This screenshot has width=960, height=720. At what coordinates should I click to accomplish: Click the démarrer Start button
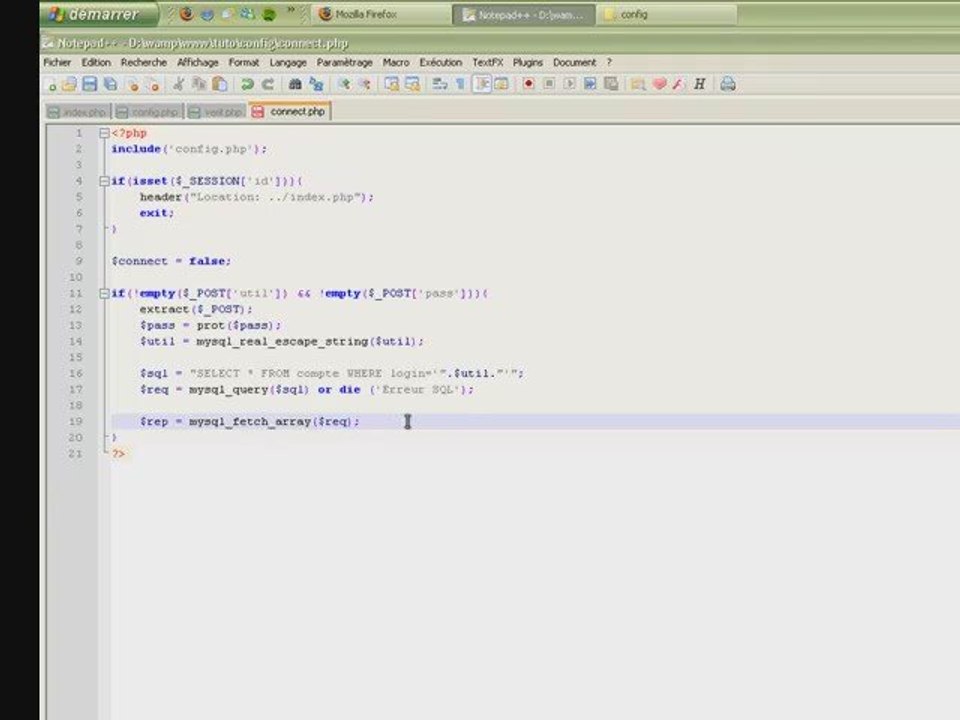click(99, 14)
